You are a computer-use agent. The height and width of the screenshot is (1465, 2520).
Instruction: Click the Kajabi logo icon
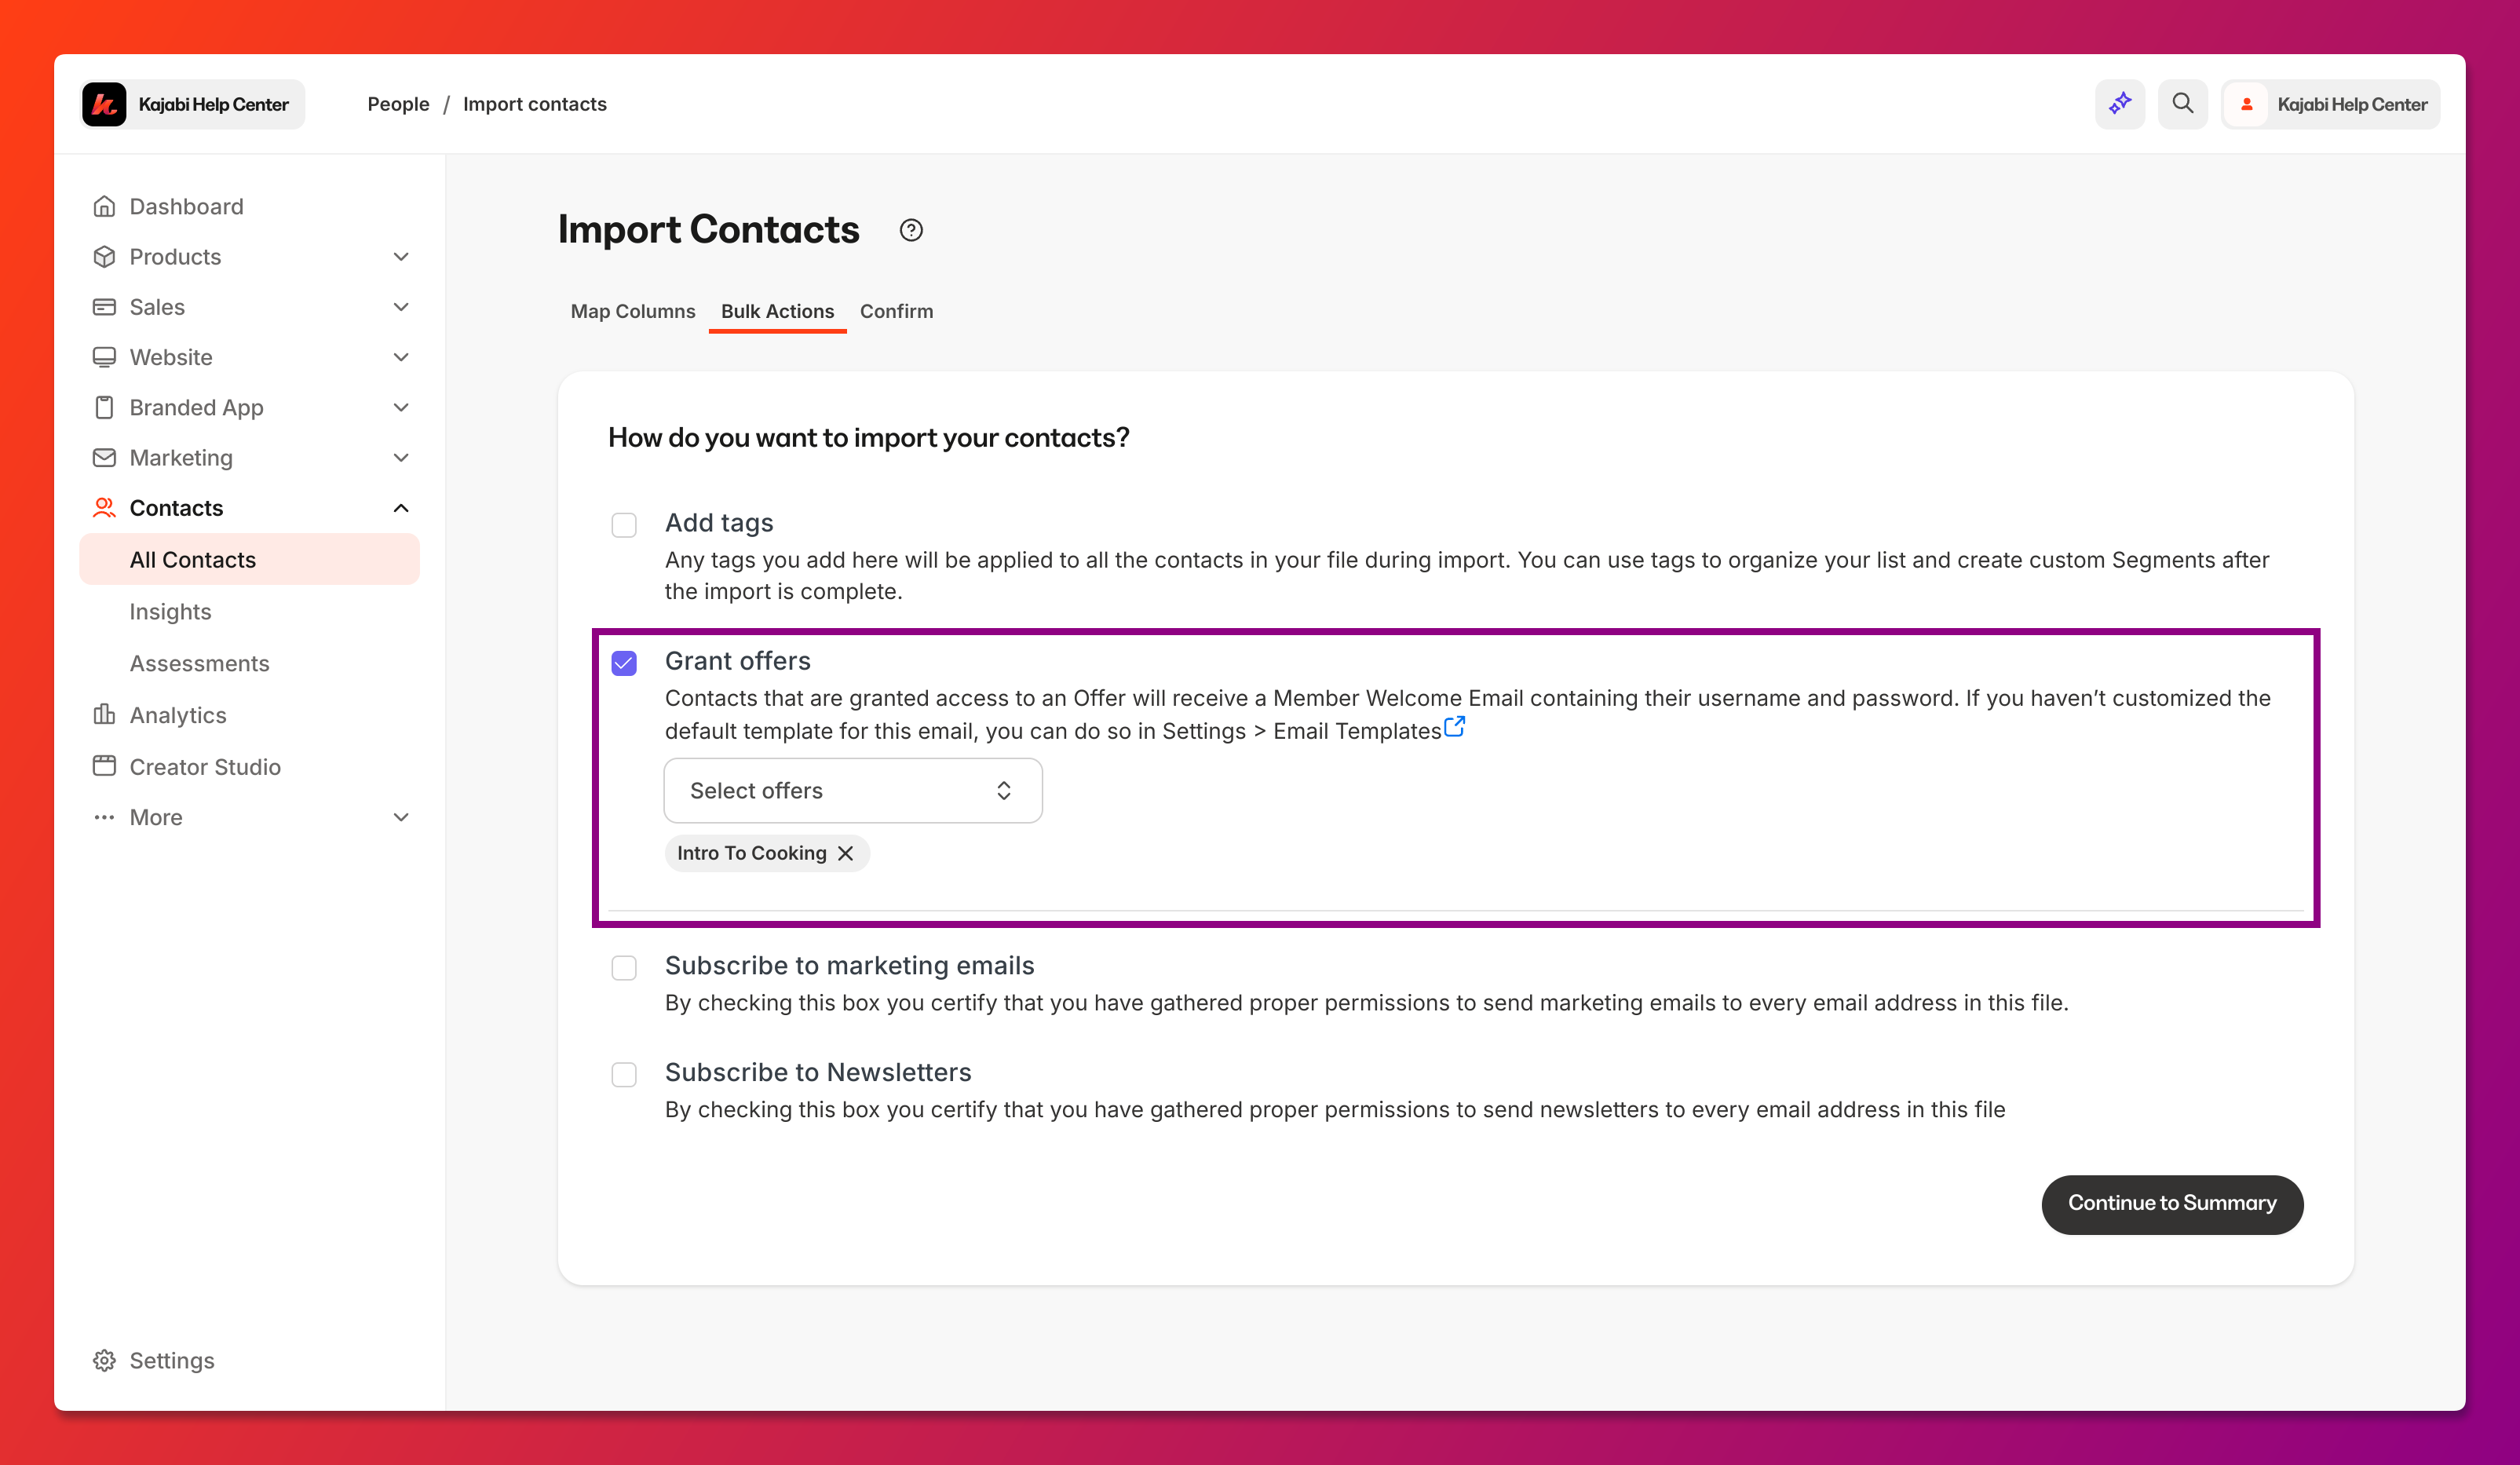[104, 104]
